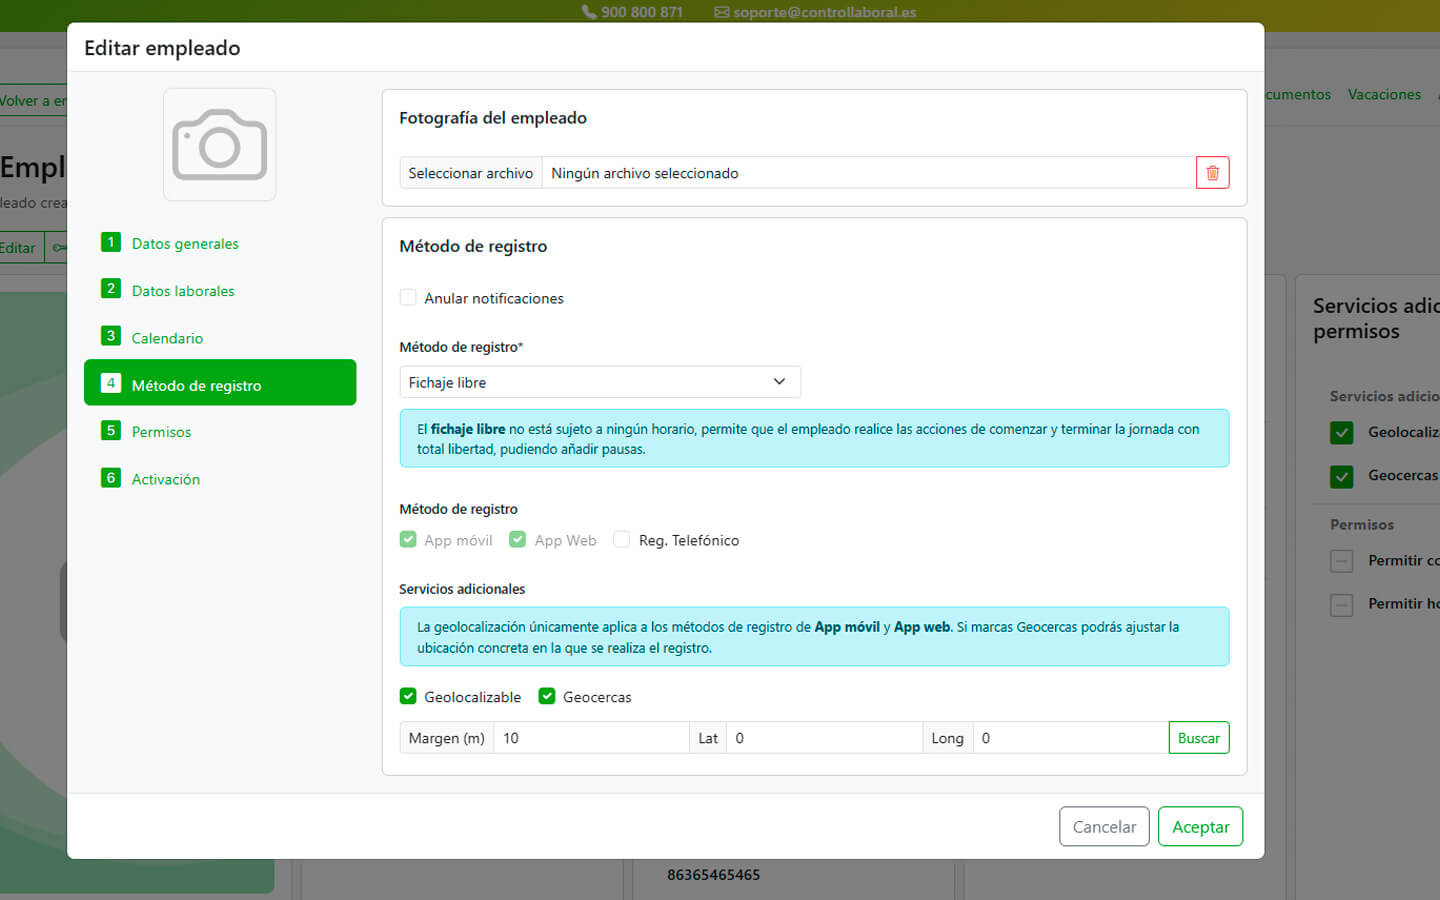This screenshot has height=900, width=1440.
Task: Click the Buscar button for coordinates
Action: 1198,738
